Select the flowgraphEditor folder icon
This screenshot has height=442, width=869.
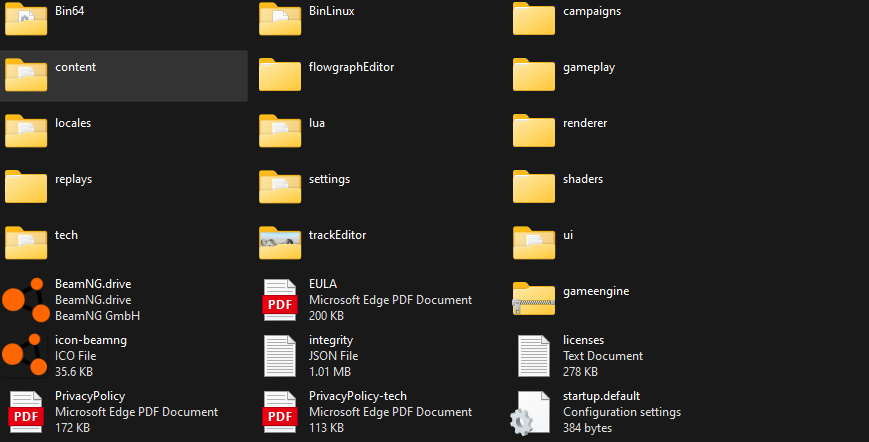tap(280, 75)
